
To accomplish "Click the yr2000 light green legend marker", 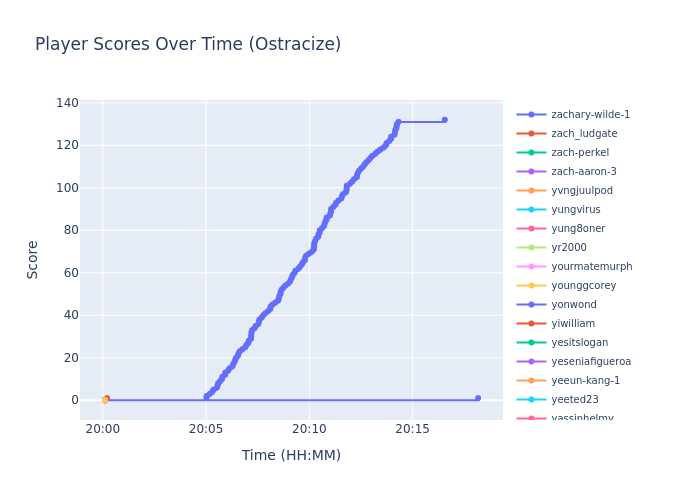I will pyautogui.click(x=531, y=248).
